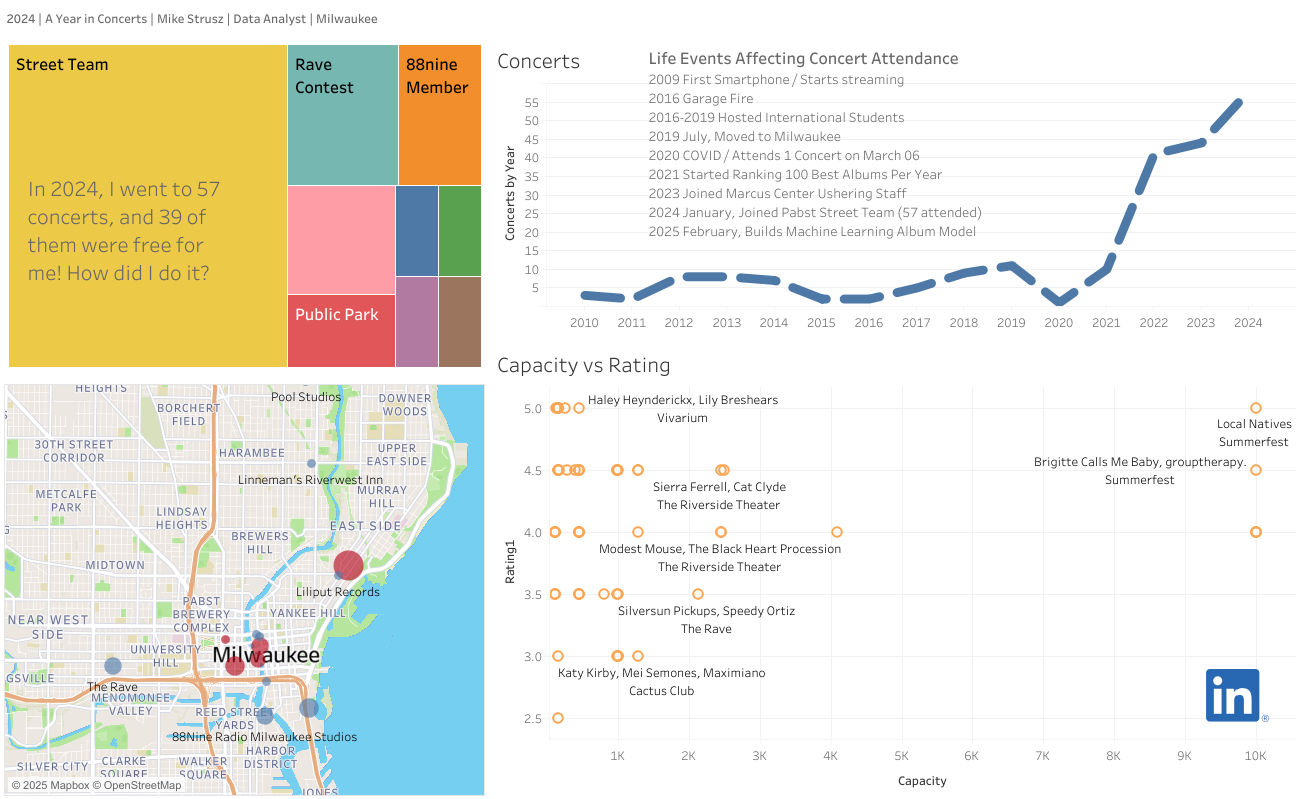The image size is (1299, 799).
Task: Click the purple bubble near Reed Street Yards
Action: (309, 708)
